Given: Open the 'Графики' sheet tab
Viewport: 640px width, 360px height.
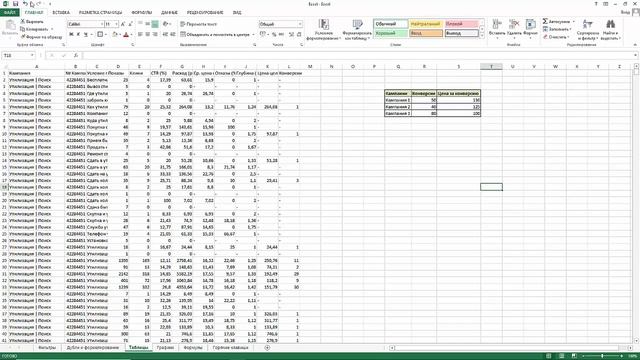Looking at the screenshot, I should tap(165, 348).
